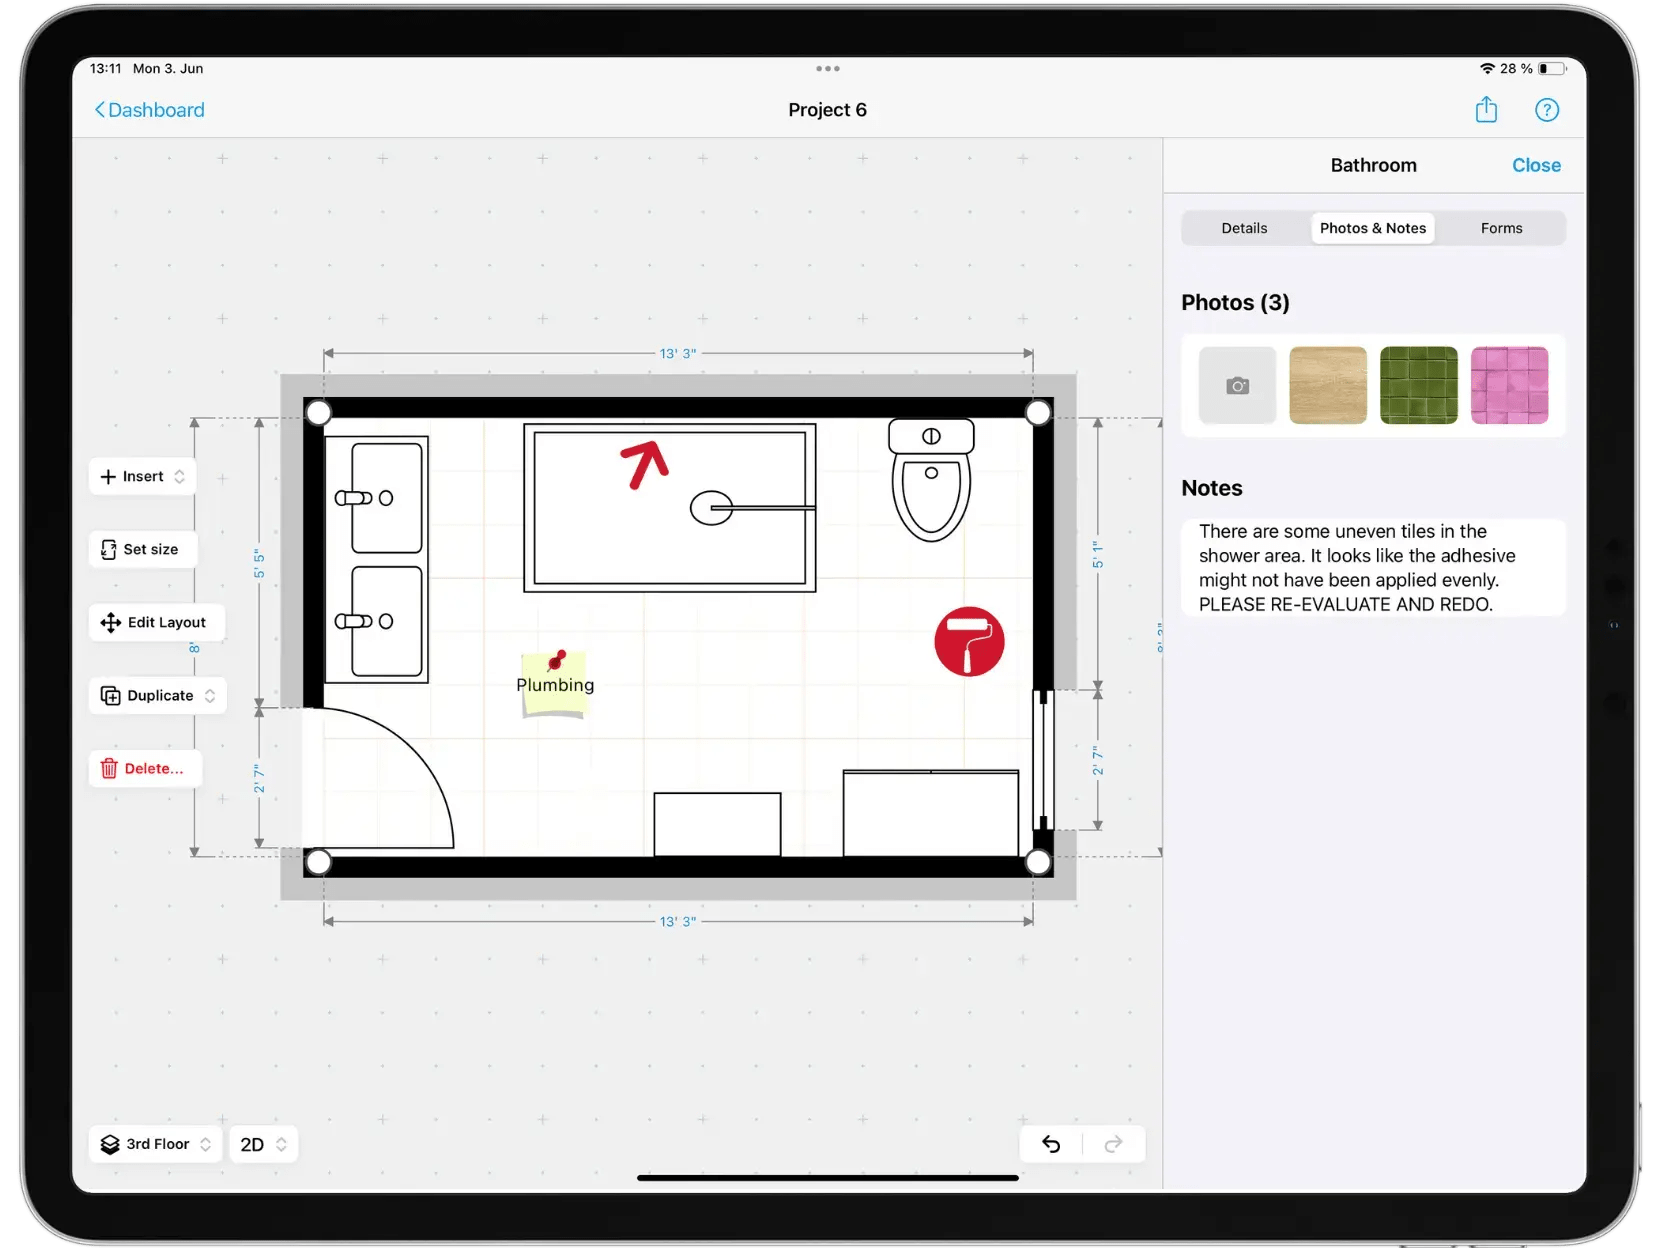Open the share options

coord(1486,110)
